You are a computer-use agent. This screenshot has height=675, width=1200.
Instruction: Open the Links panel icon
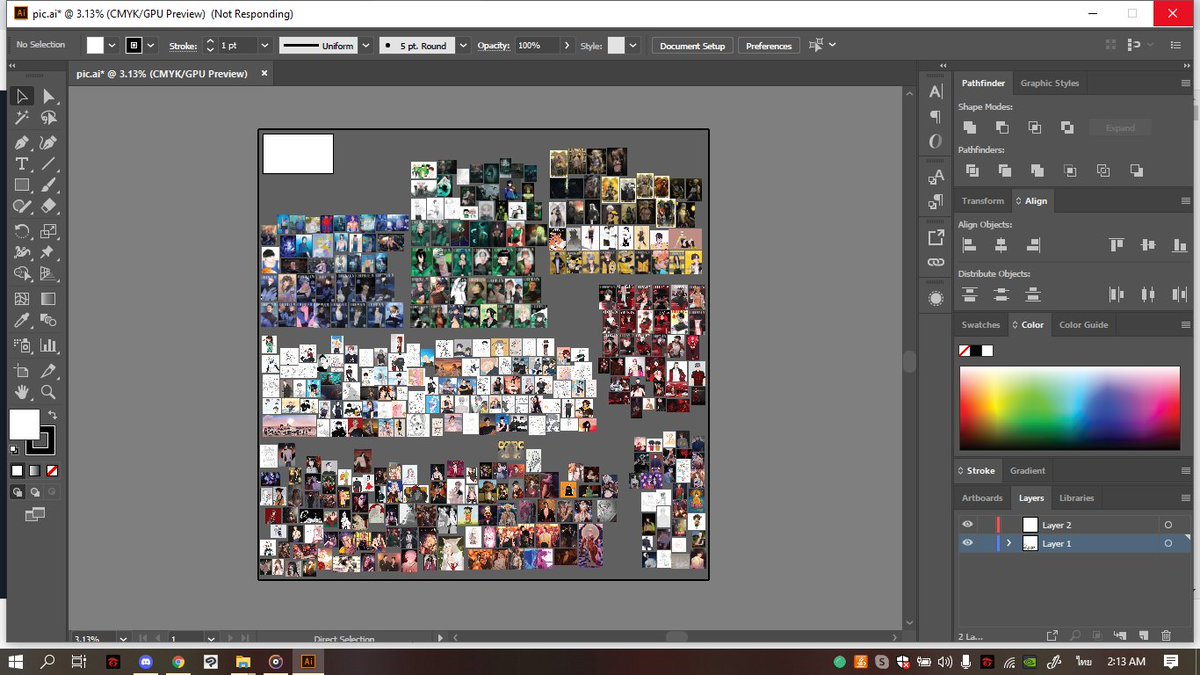936,262
